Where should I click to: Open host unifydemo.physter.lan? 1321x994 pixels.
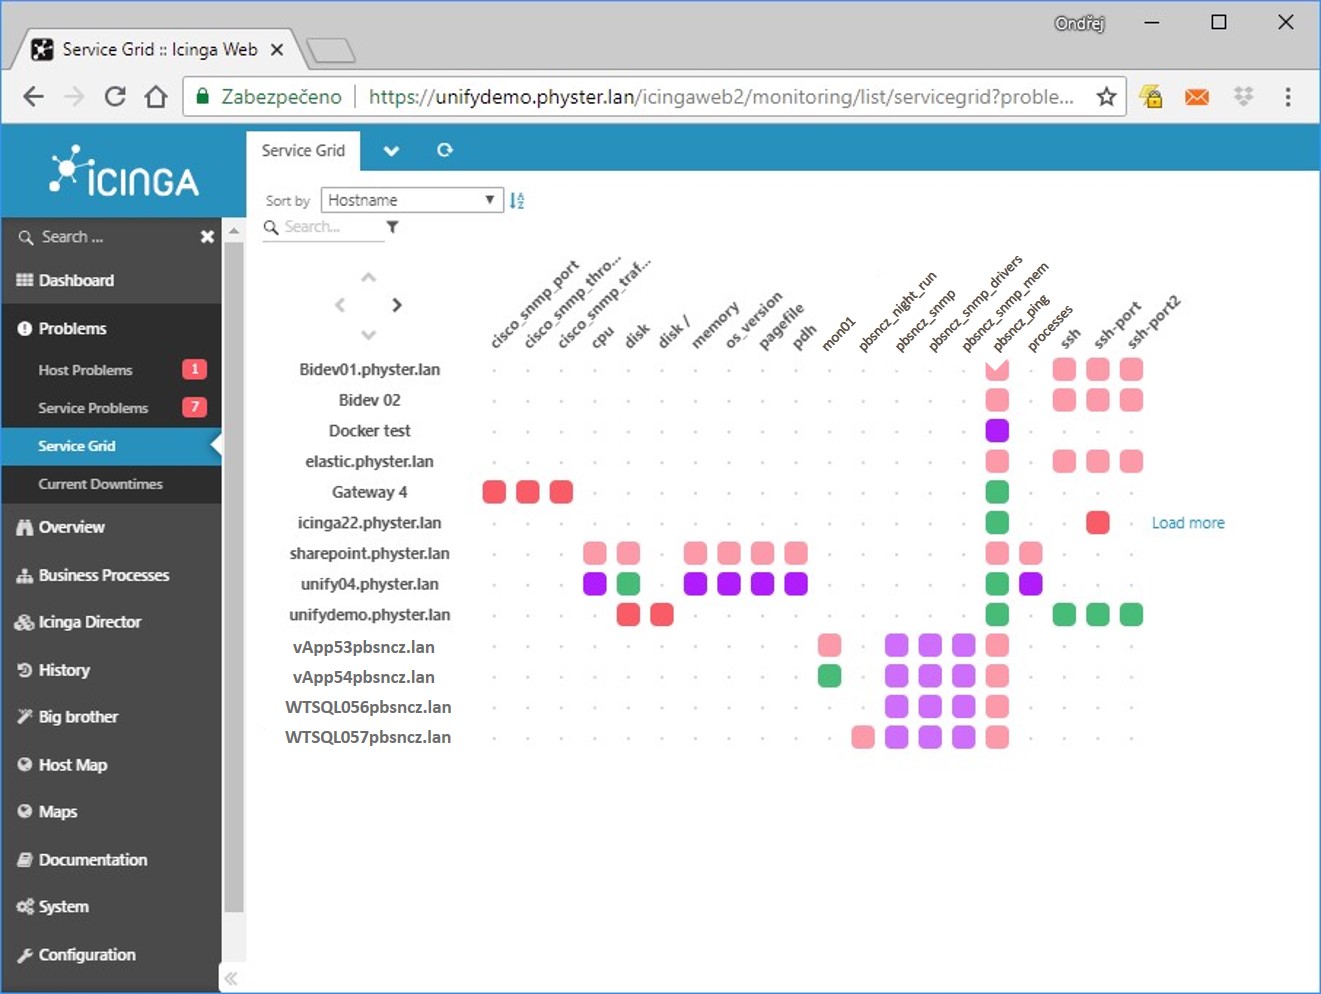(369, 615)
